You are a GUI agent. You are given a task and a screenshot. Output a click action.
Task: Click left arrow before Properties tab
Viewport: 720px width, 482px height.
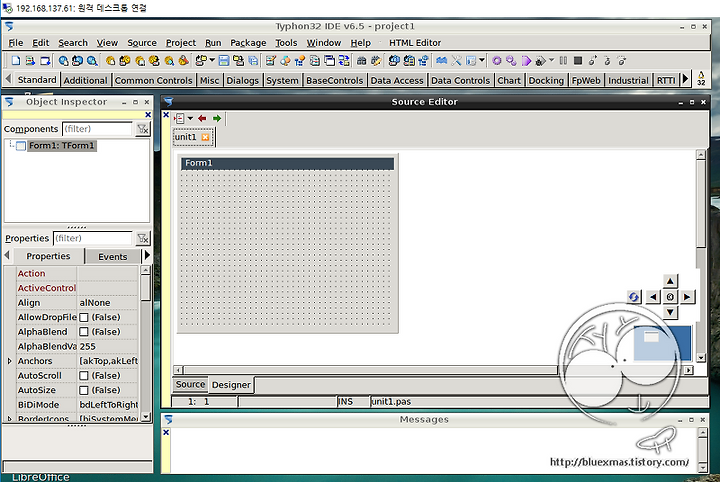click(7, 255)
